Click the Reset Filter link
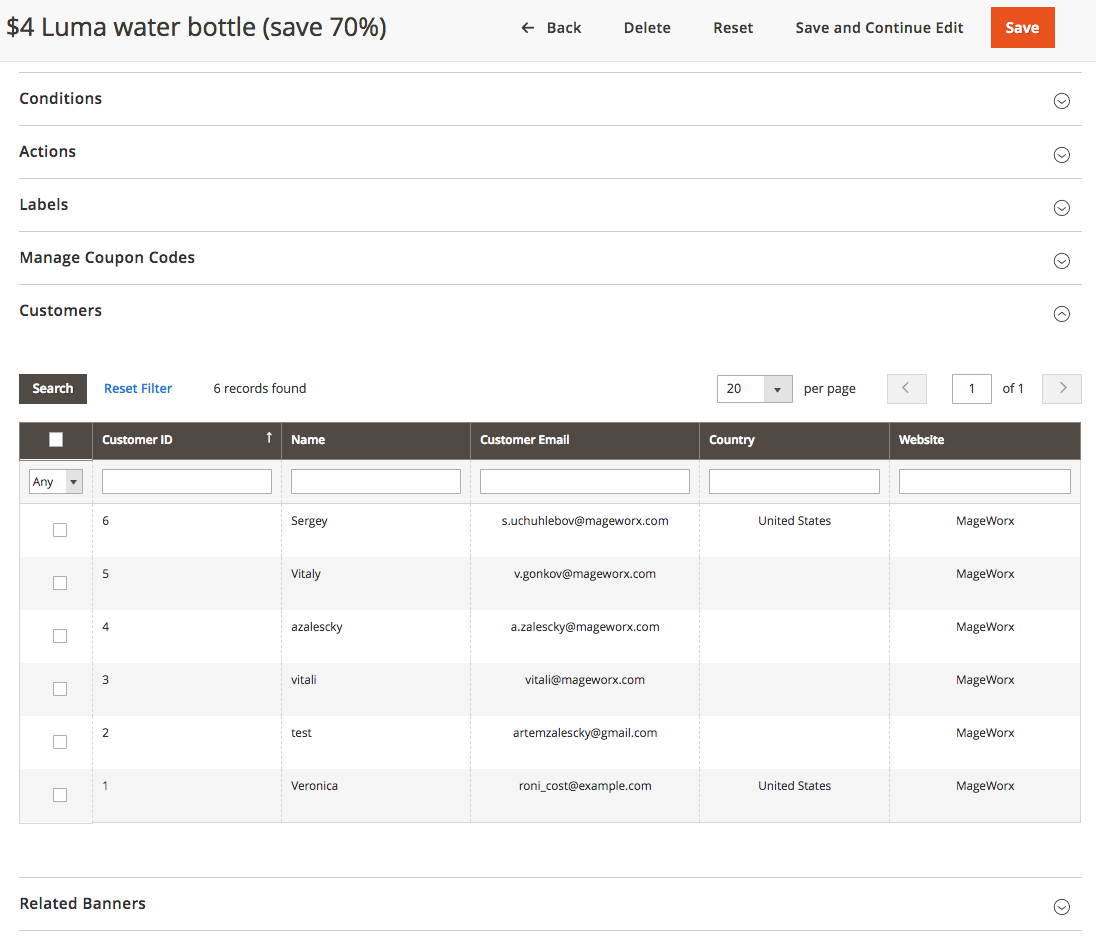This screenshot has width=1096, height=942. 138,389
